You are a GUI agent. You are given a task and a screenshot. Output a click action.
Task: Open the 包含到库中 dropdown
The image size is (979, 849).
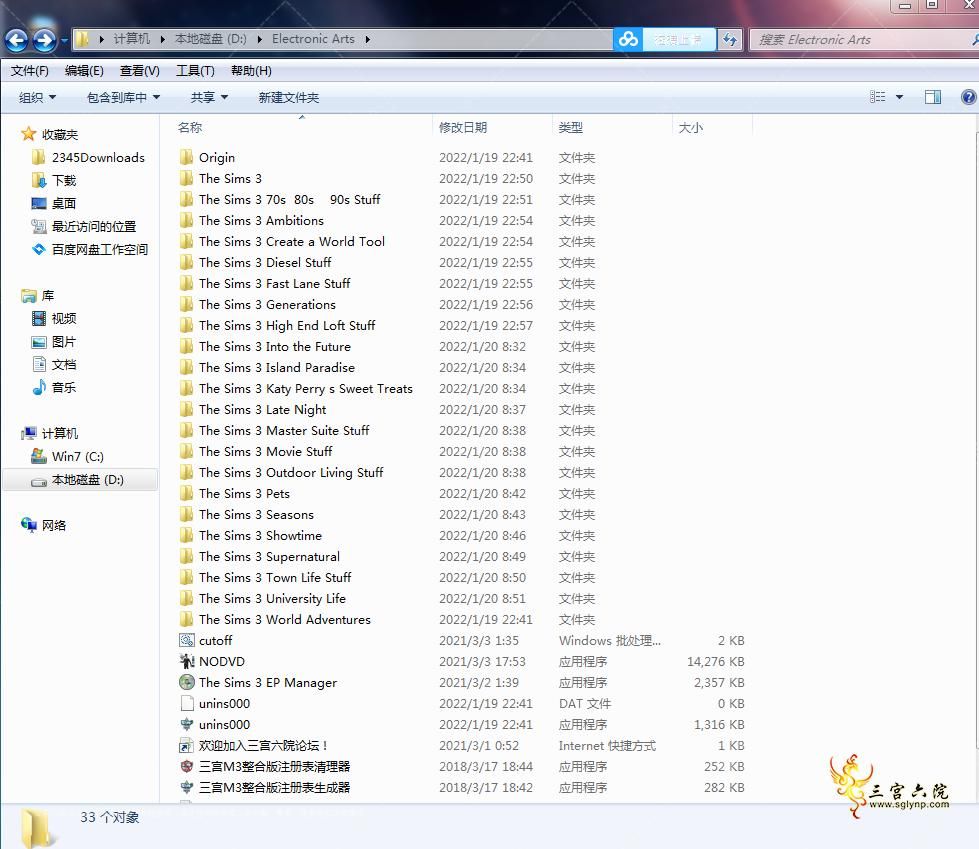tap(123, 97)
